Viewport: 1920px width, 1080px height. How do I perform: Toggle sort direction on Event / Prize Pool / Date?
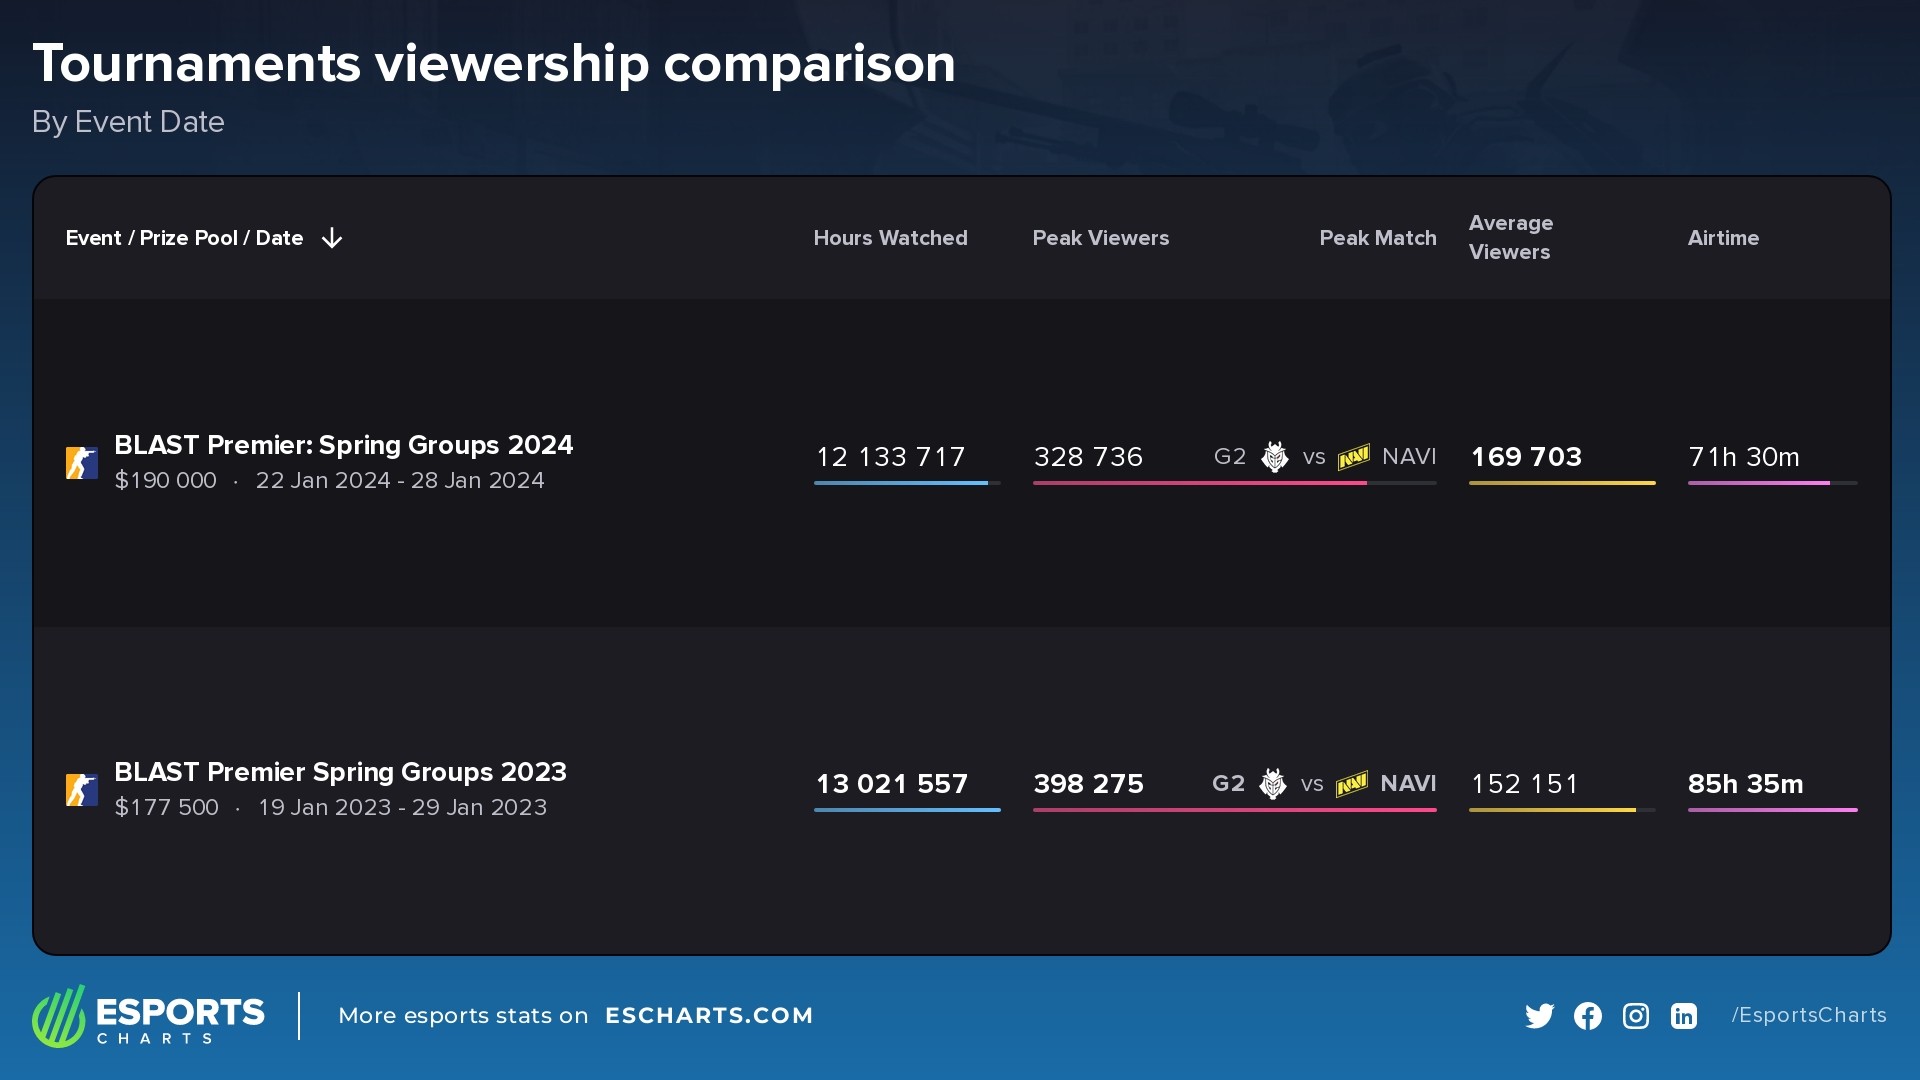pyautogui.click(x=331, y=238)
